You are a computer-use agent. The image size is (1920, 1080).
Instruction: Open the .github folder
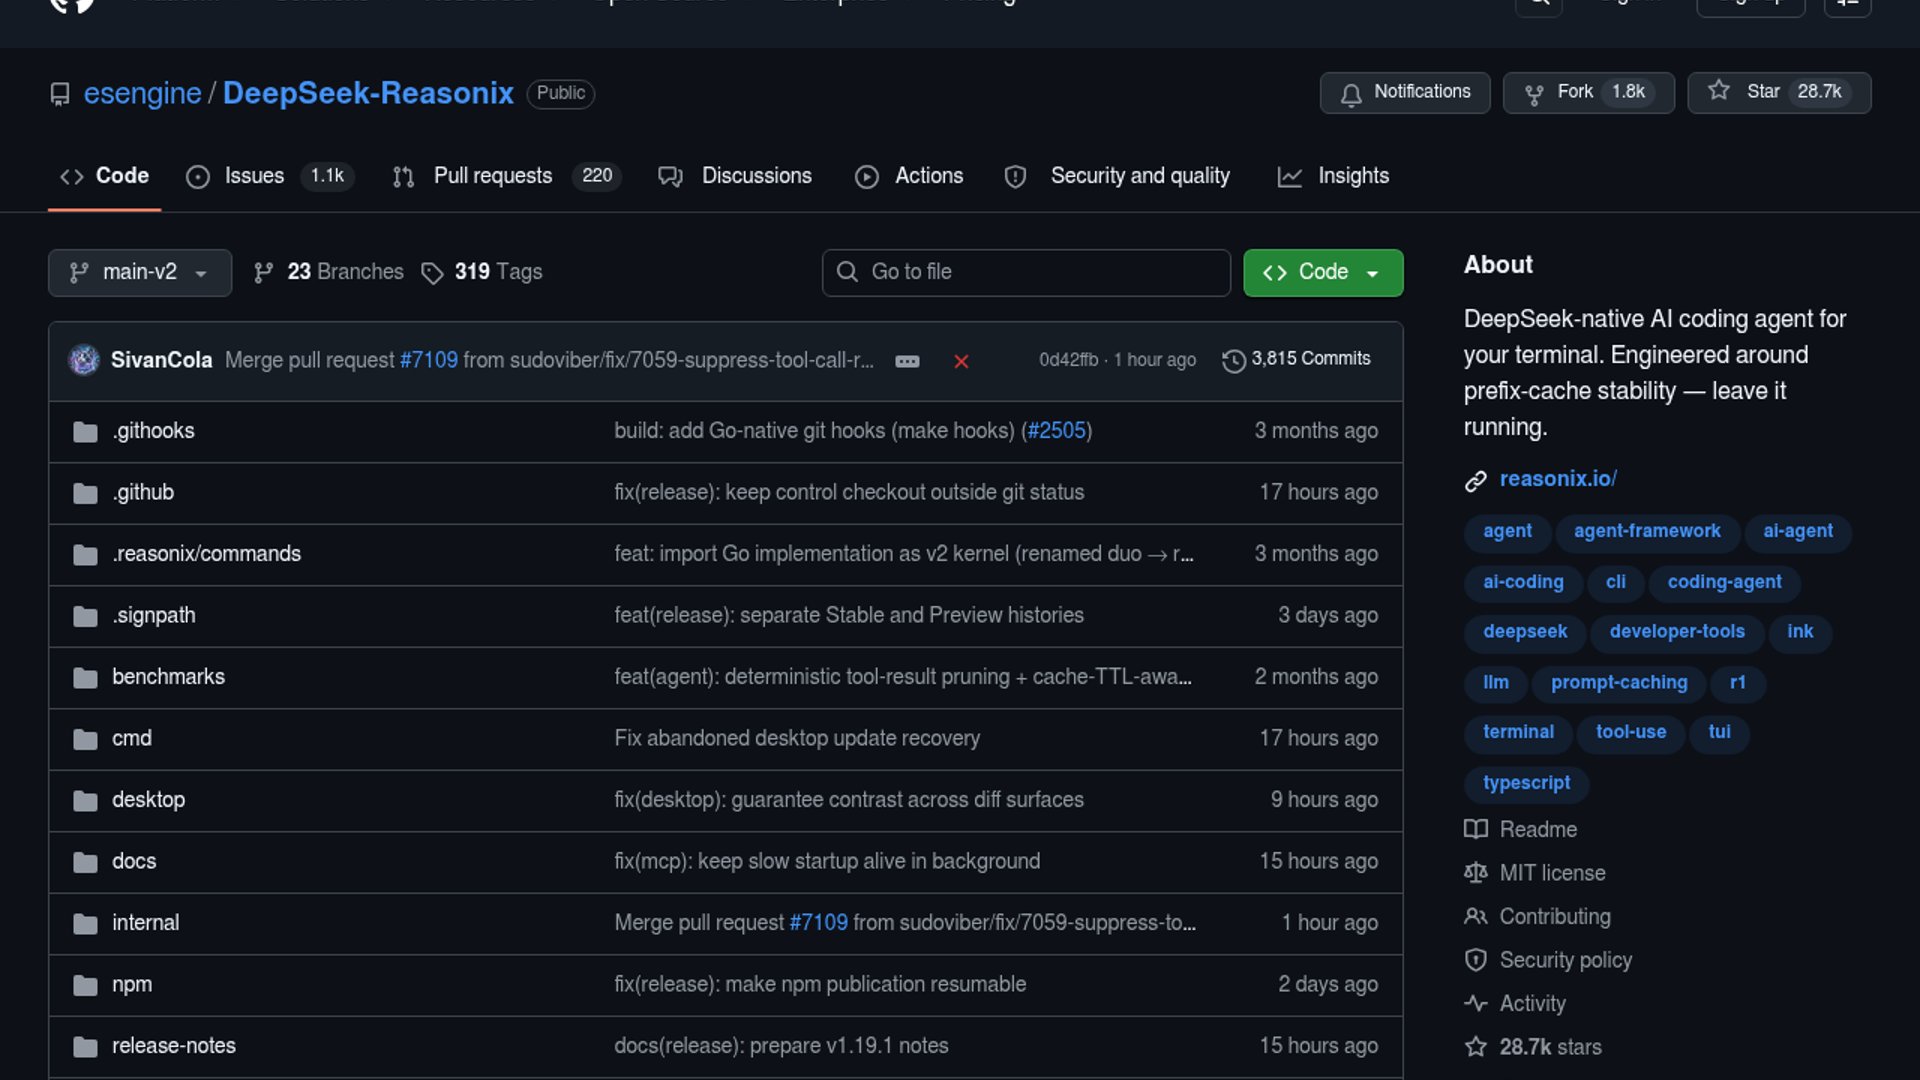[143, 492]
